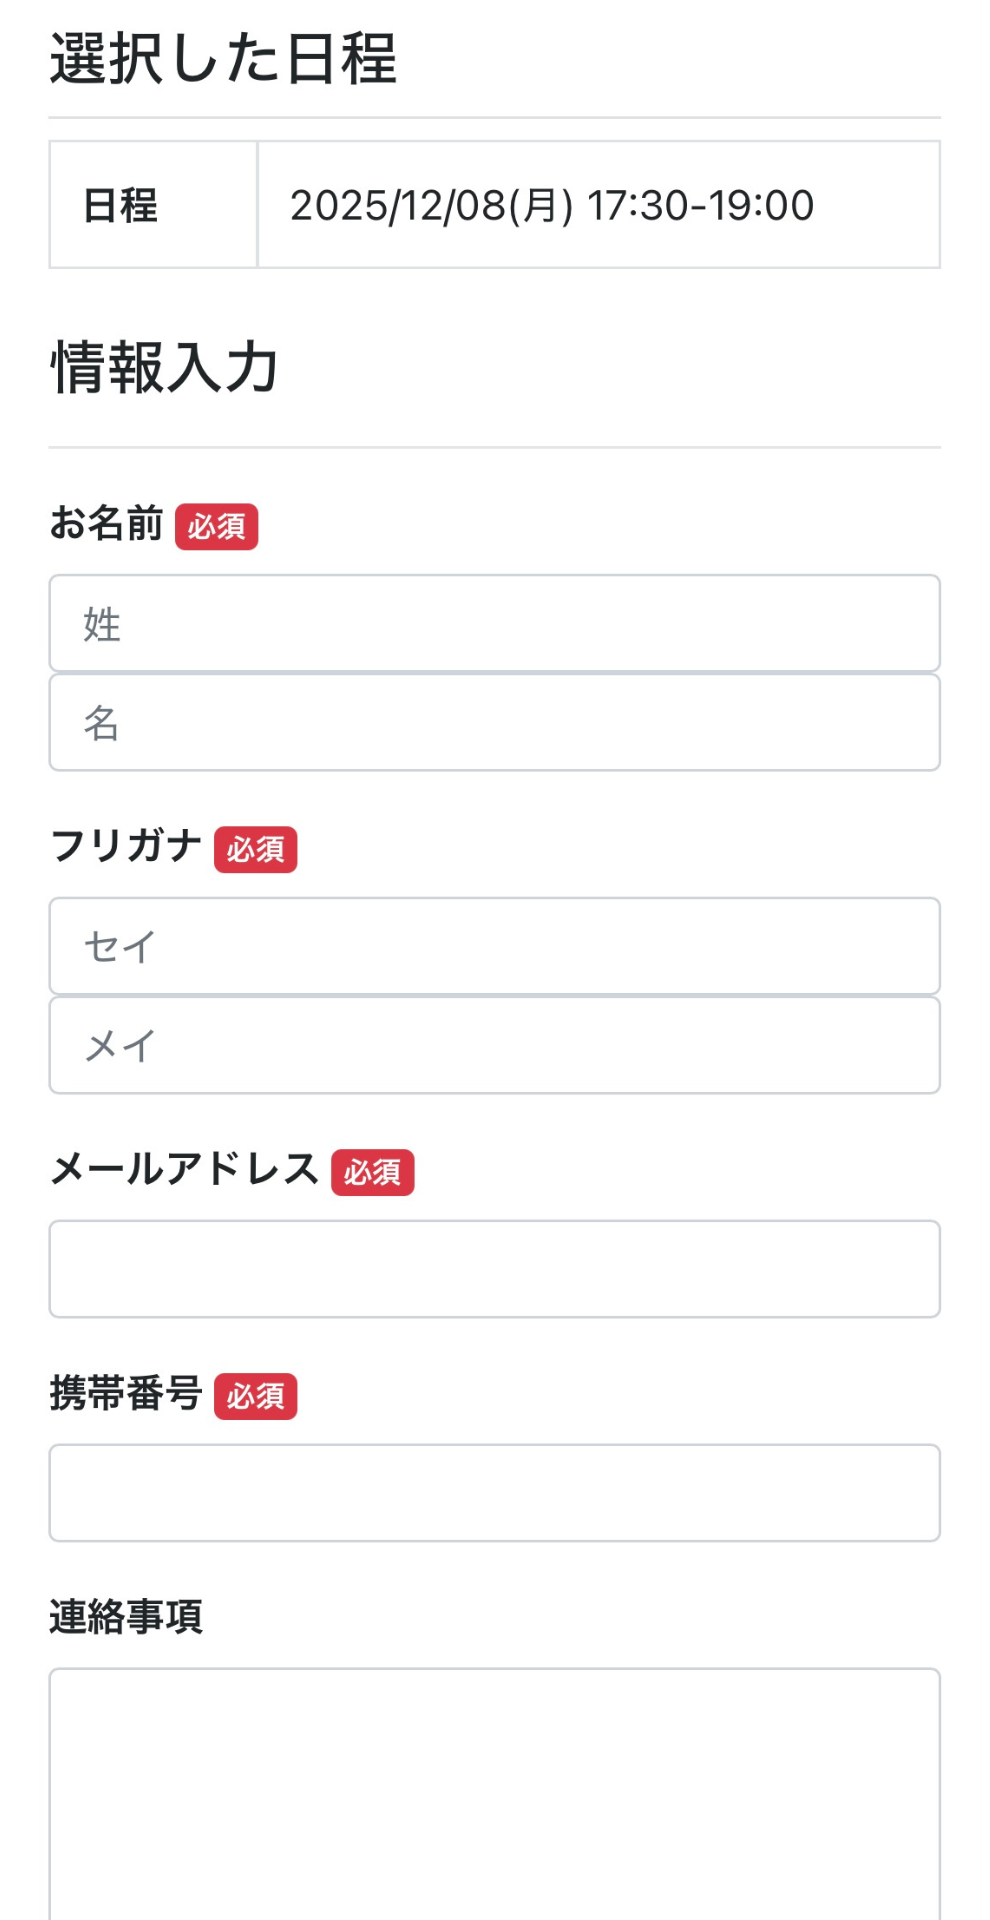The height and width of the screenshot is (1920, 990).
Task: Click the 名 (first name) input field
Action: tap(494, 722)
